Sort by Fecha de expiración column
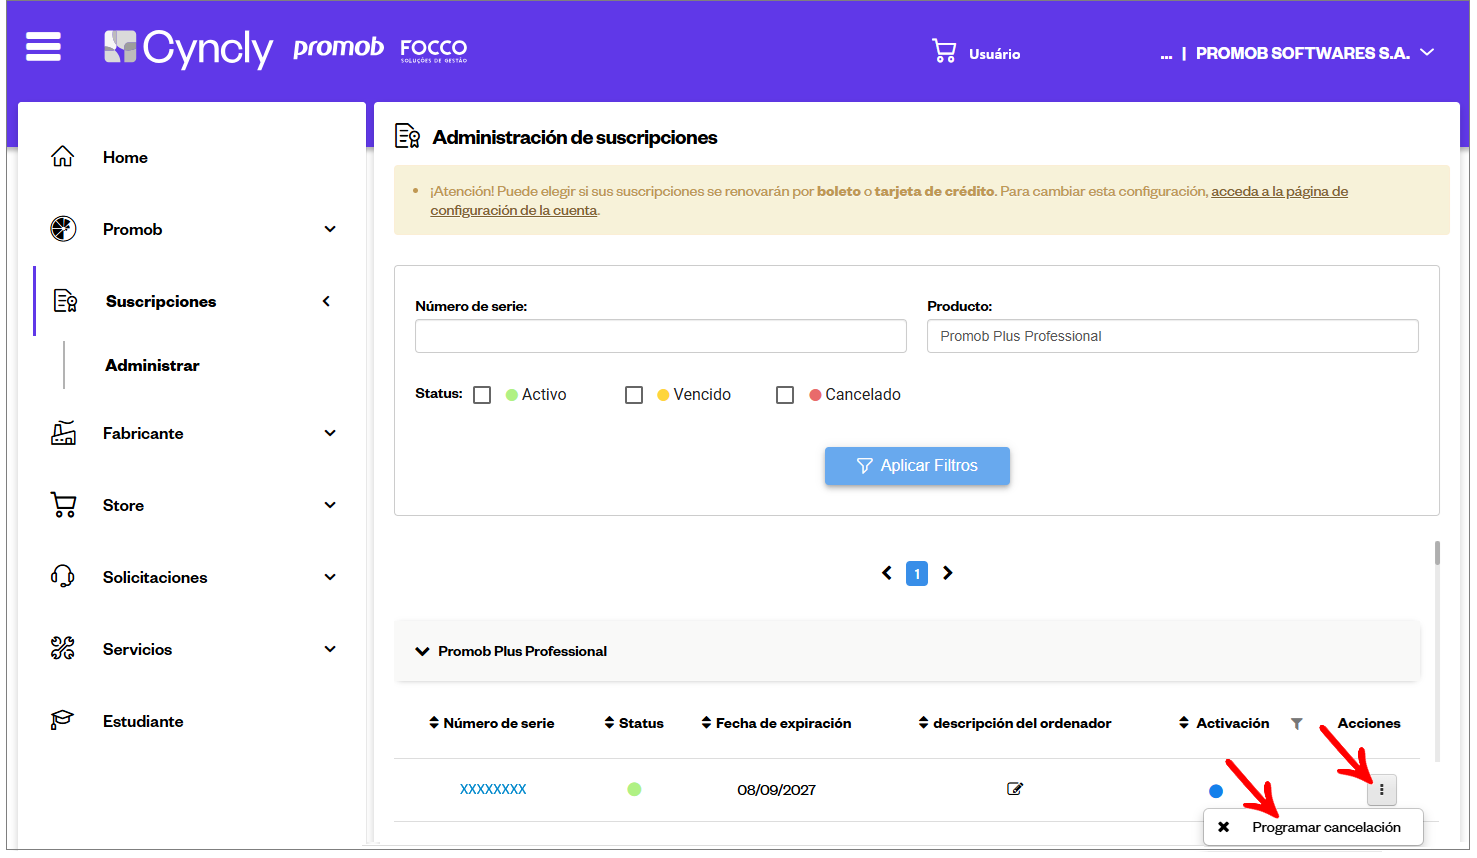This screenshot has height=858, width=1477. 706,723
